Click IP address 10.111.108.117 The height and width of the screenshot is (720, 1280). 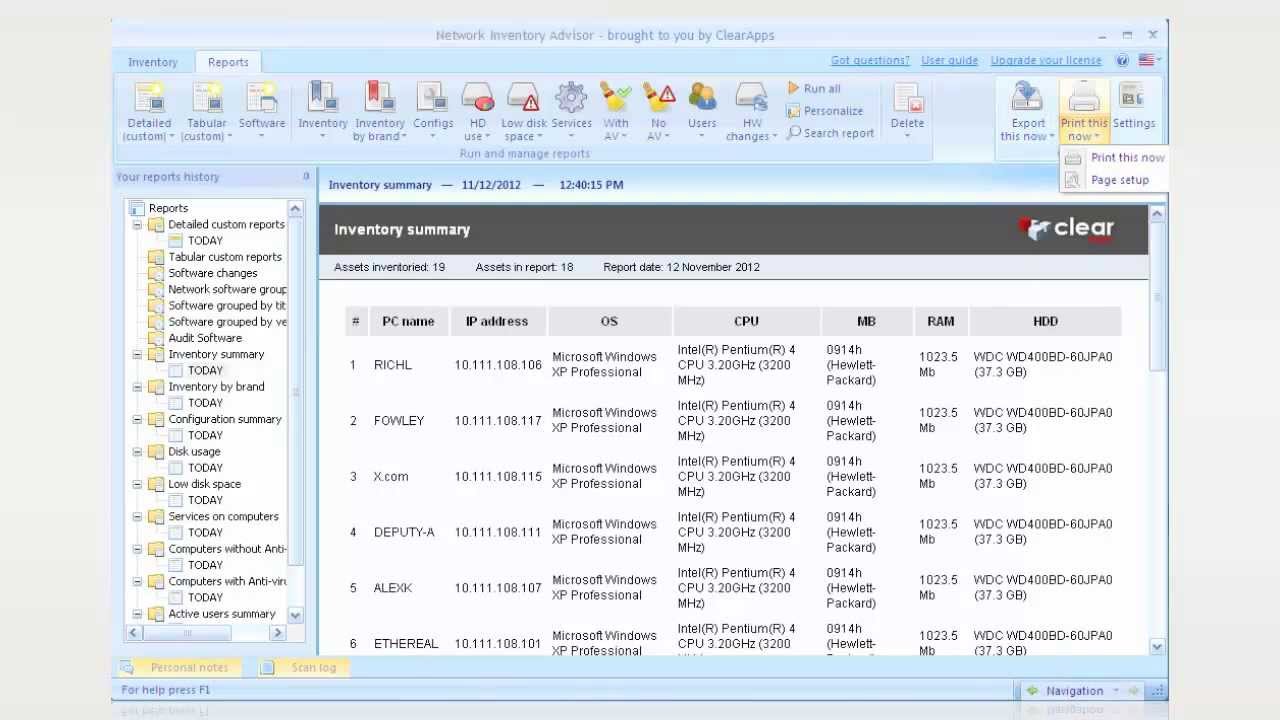498,421
